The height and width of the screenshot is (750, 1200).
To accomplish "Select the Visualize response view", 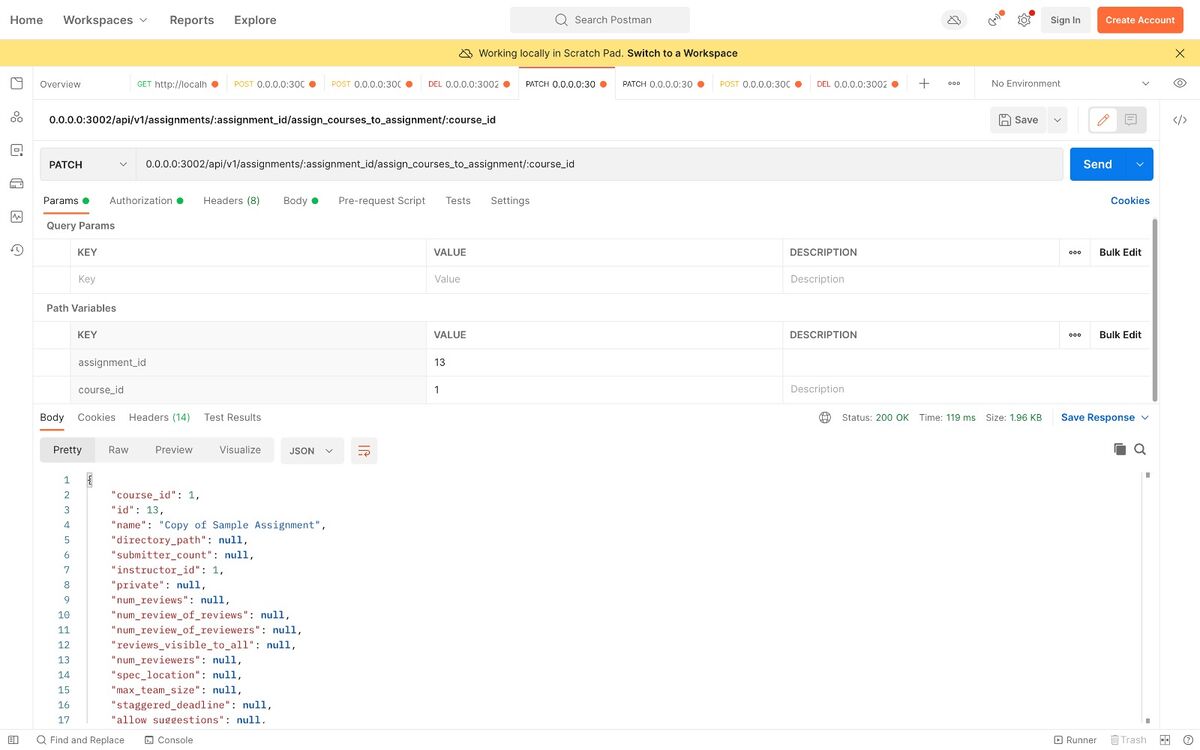I will [240, 450].
